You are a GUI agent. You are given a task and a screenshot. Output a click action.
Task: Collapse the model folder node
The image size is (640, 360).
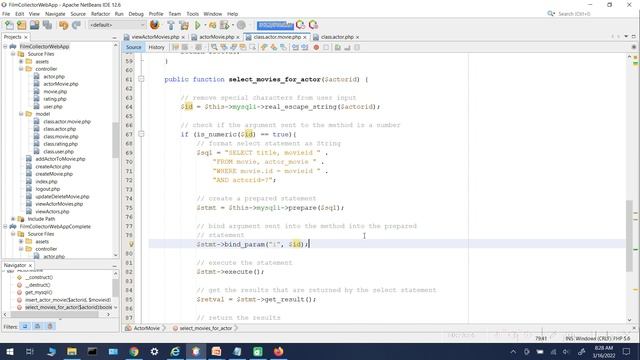[21, 114]
